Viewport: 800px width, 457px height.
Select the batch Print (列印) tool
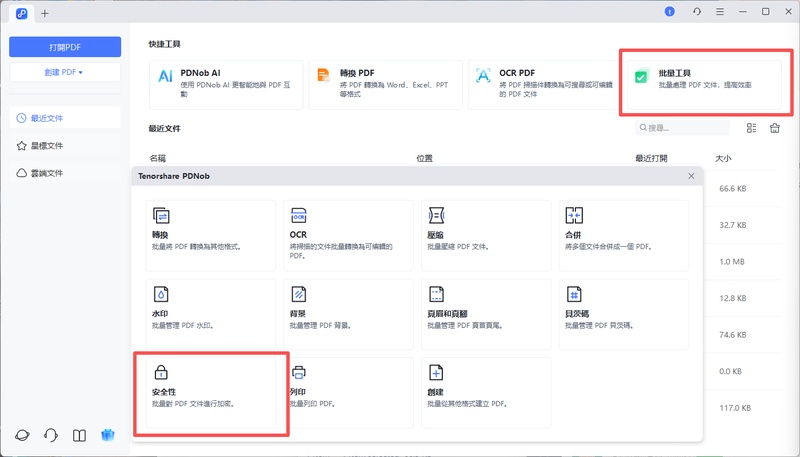(x=348, y=391)
